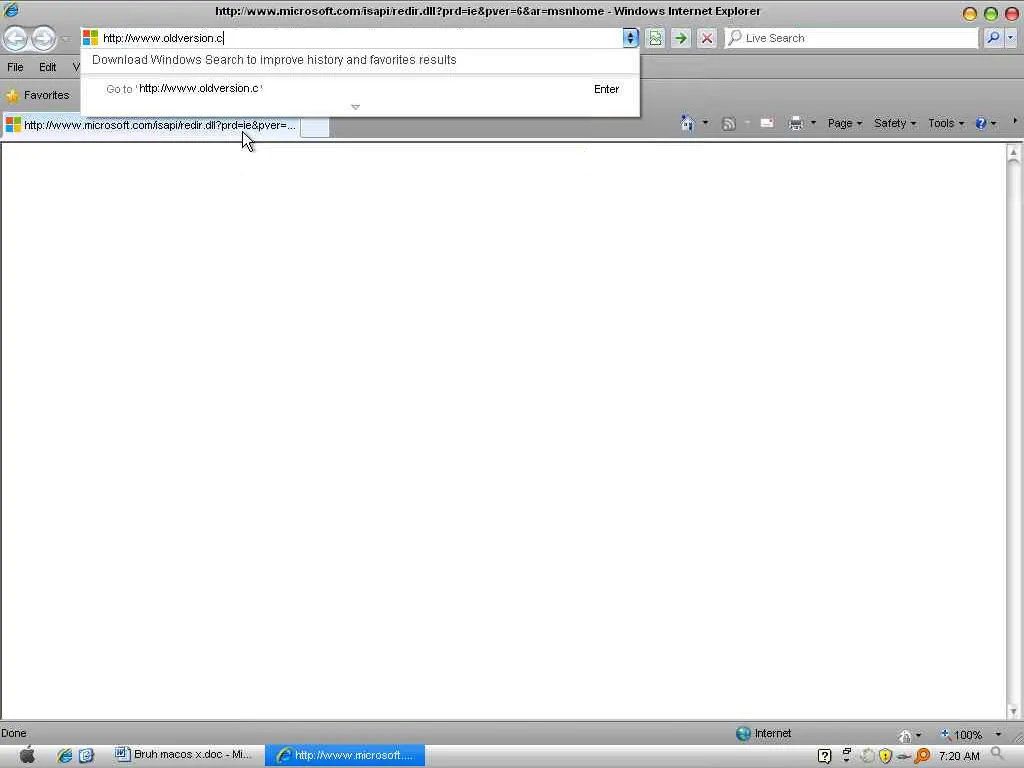Click the second quick launch icon
Screen dimensions: 1024x768
86,756
